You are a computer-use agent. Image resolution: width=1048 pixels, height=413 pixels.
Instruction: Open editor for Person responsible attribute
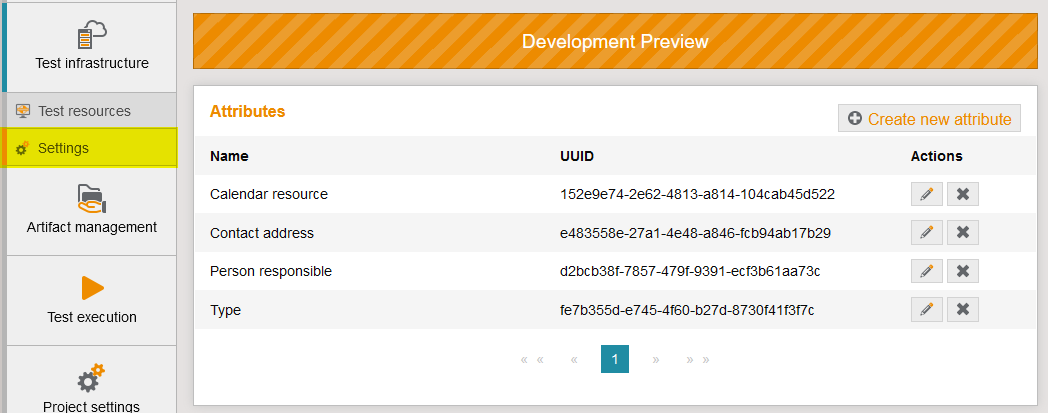(x=926, y=271)
